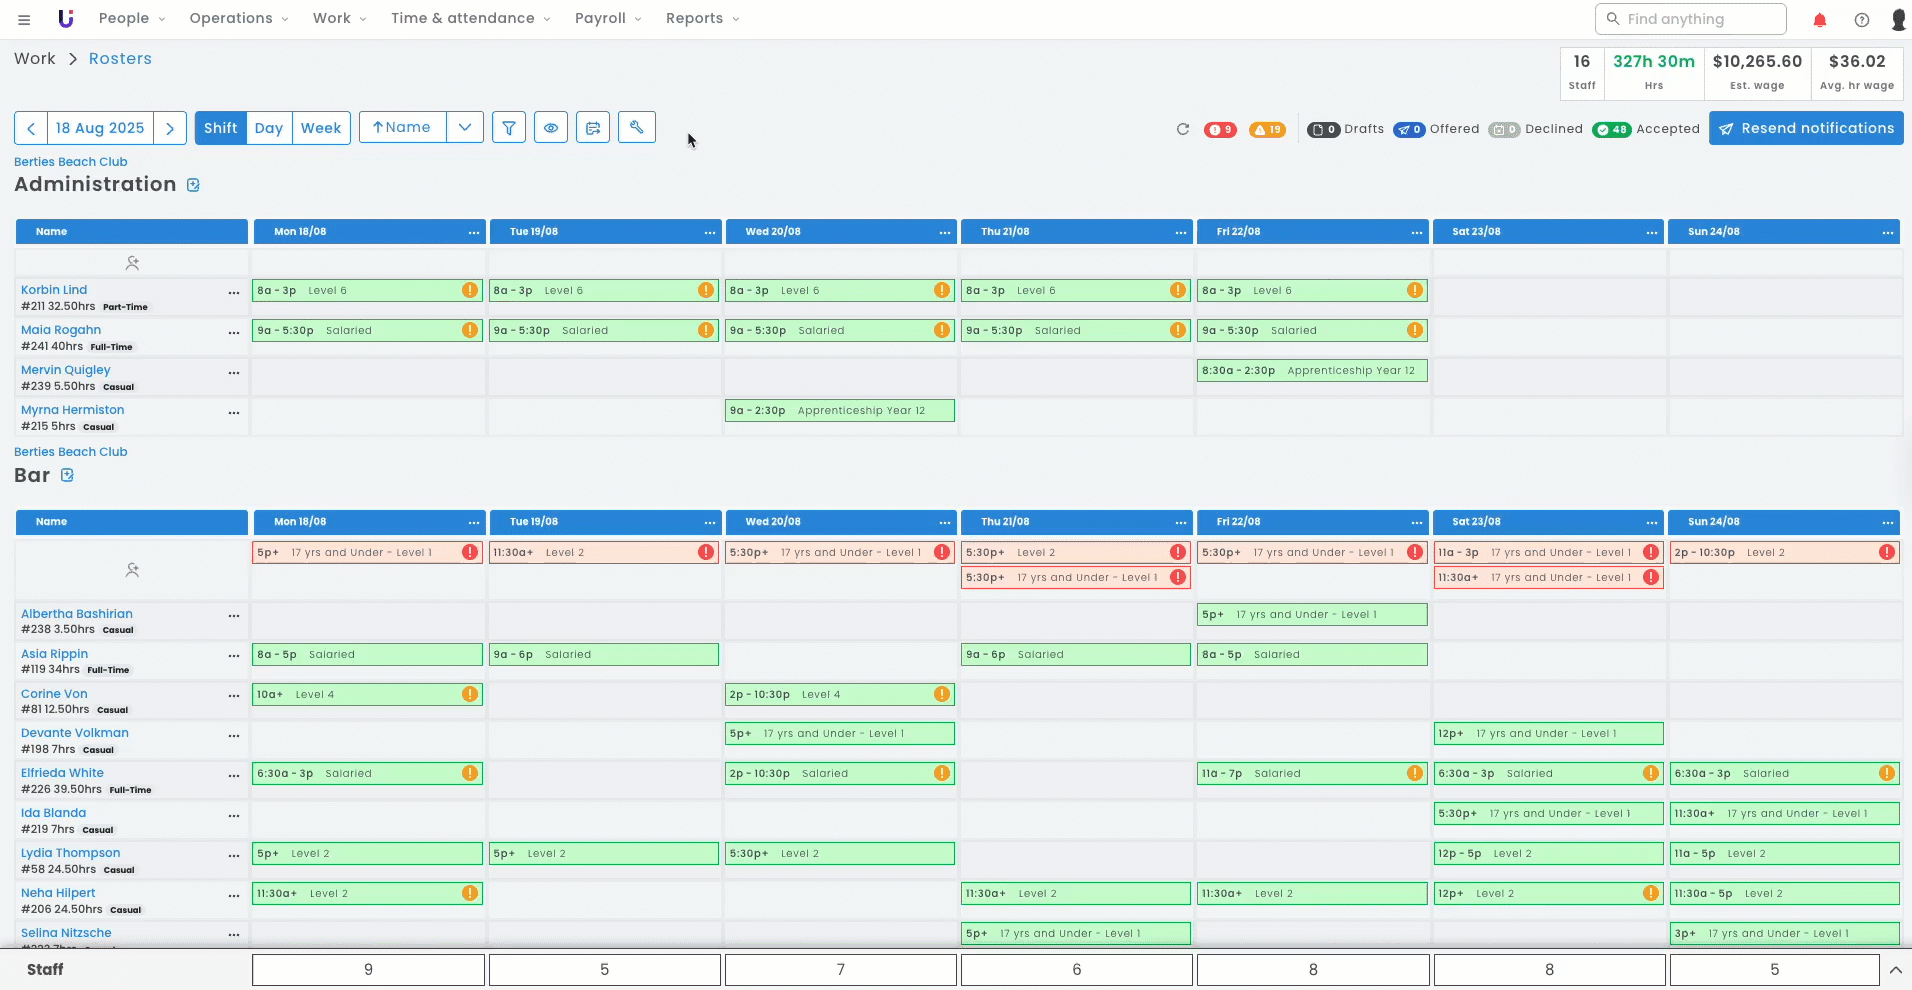
Task: Expand the Name sort dropdown arrow
Action: pos(465,128)
